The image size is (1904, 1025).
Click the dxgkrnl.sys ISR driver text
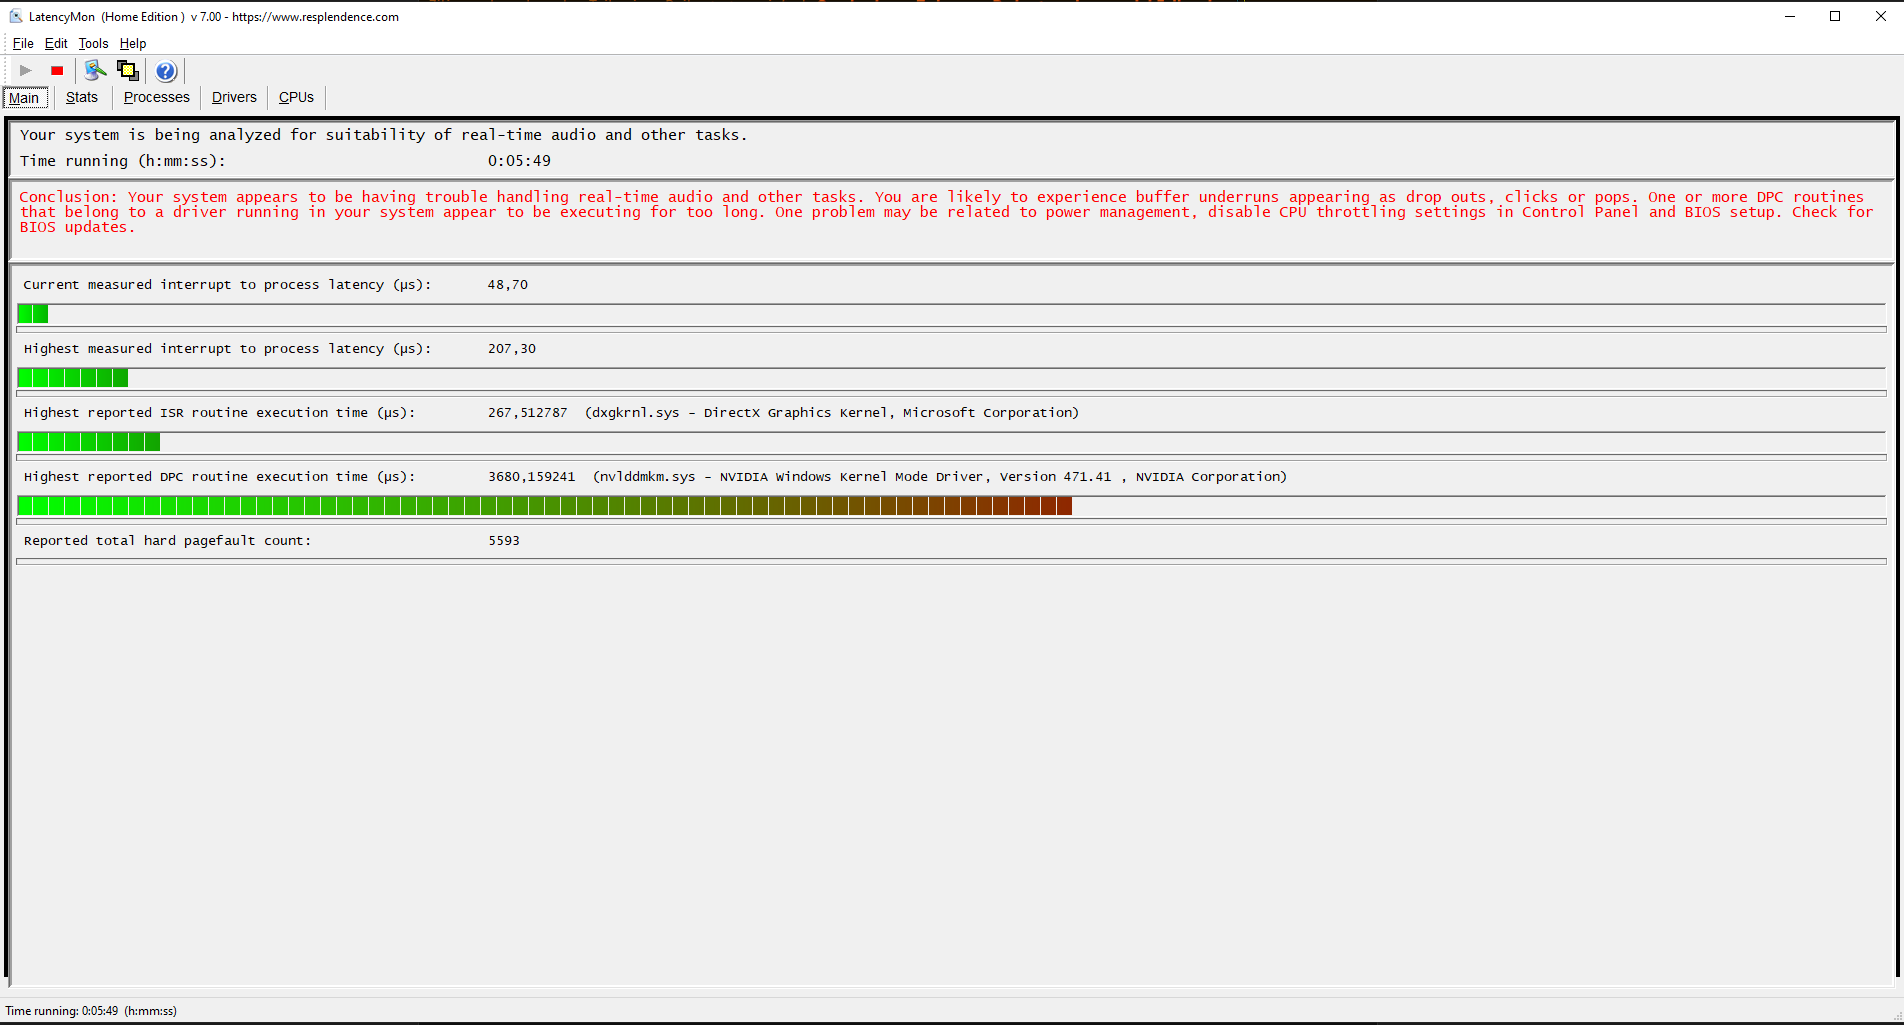pyautogui.click(x=832, y=413)
